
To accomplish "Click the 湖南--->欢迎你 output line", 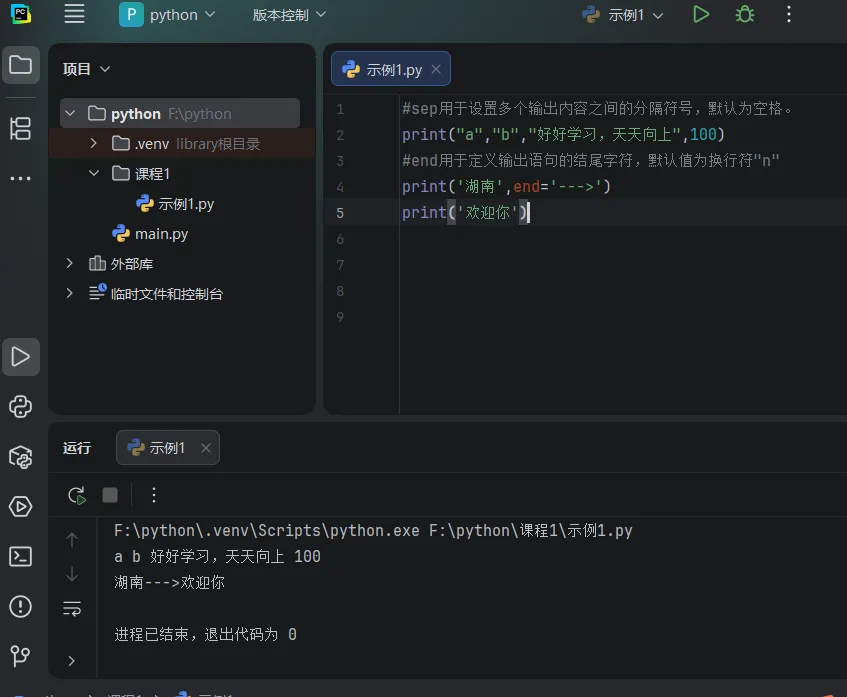I will click(x=170, y=582).
